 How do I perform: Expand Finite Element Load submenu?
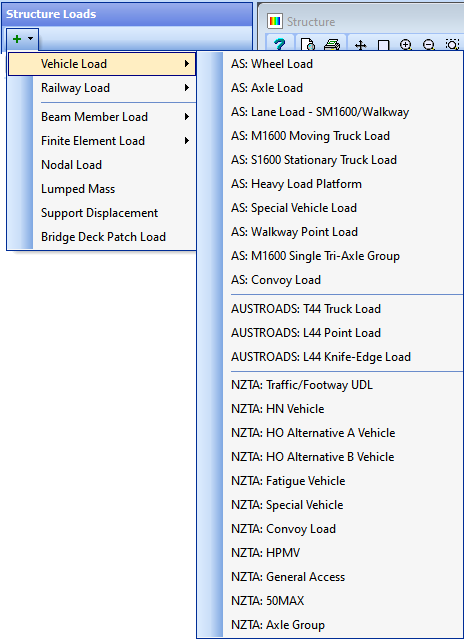tap(102, 141)
